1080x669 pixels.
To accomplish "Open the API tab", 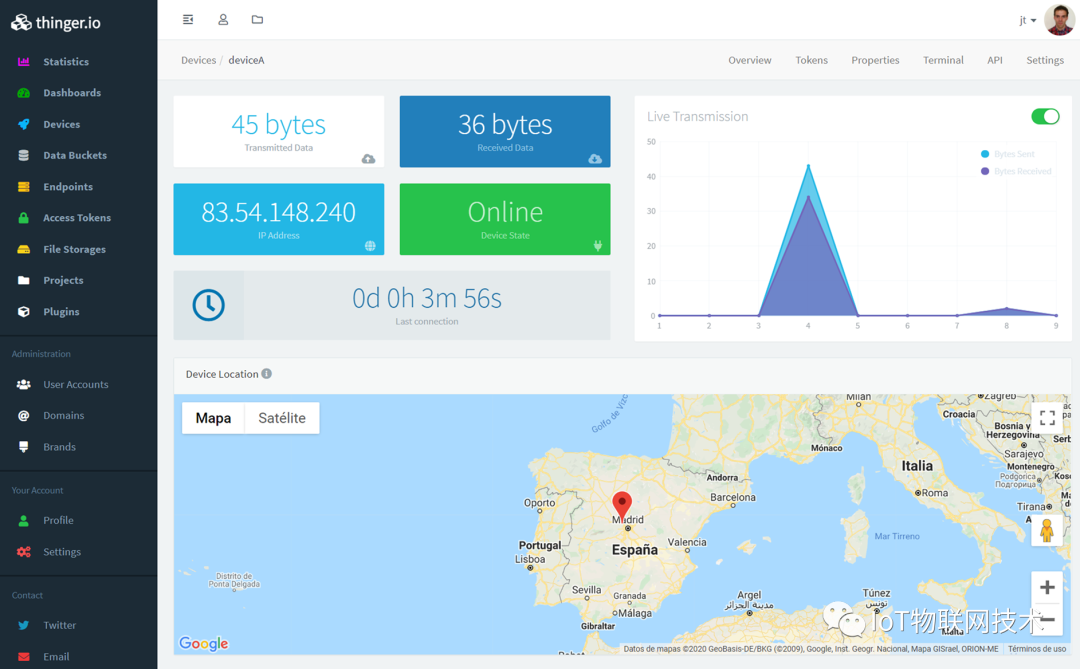I will click(995, 60).
